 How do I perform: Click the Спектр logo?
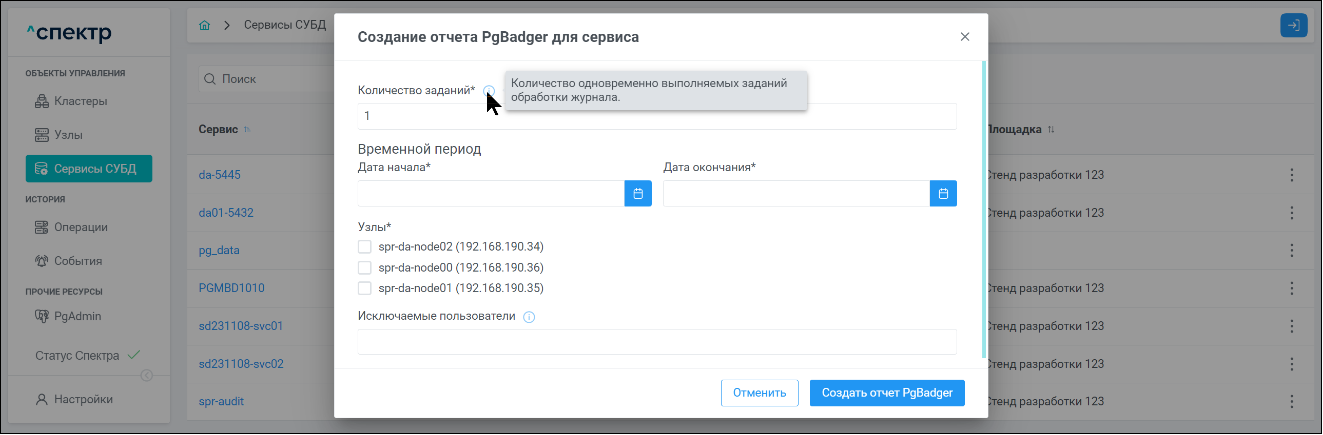(70, 35)
